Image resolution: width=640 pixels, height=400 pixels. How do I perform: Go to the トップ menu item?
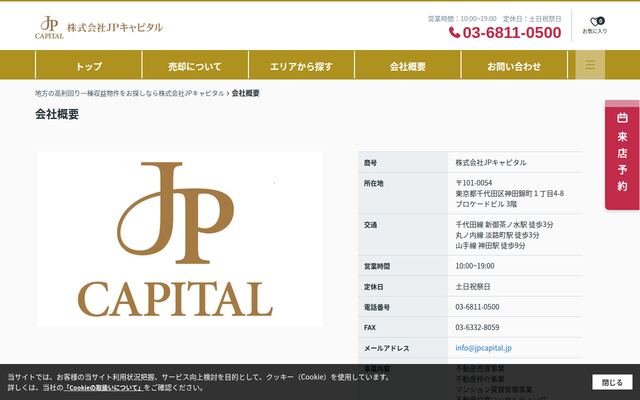click(89, 66)
